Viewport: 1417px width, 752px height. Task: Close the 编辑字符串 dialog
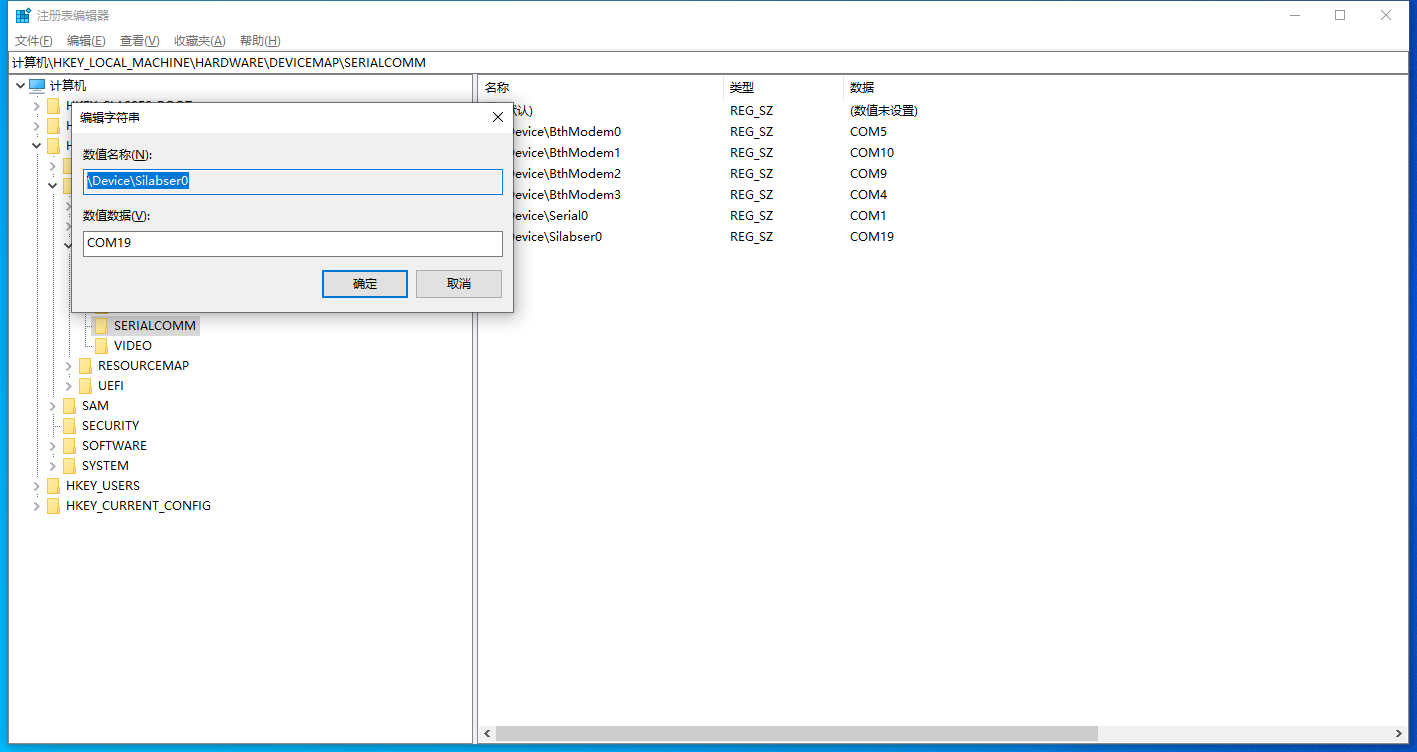point(498,117)
